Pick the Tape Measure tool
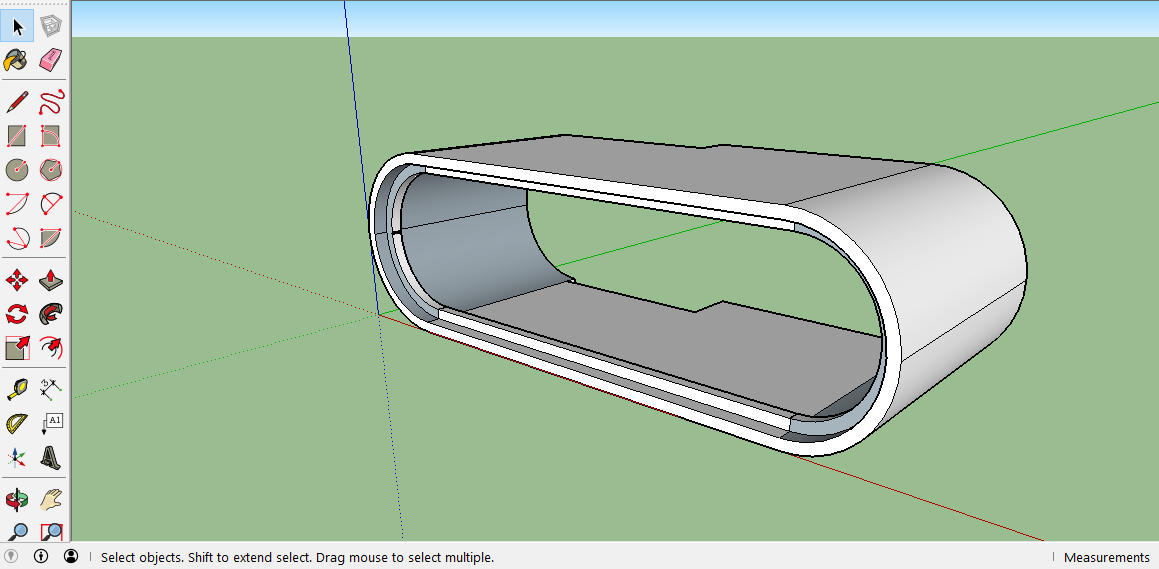This screenshot has width=1159, height=569. (x=17, y=389)
